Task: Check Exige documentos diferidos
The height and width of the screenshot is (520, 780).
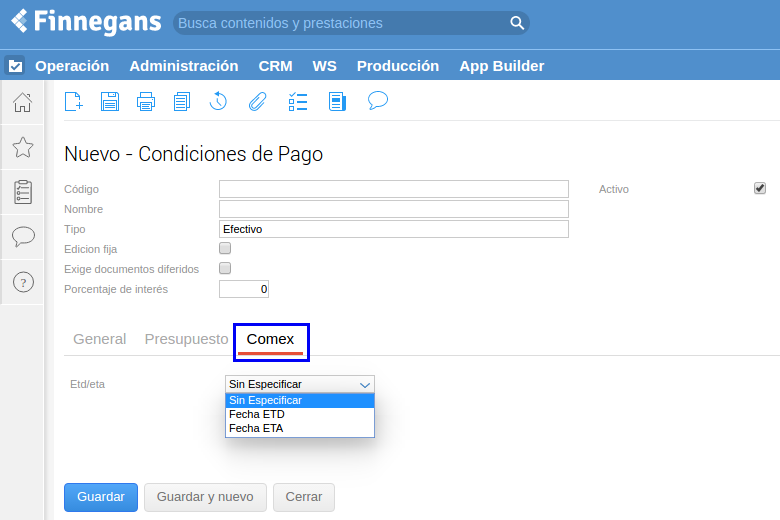Action: [225, 268]
